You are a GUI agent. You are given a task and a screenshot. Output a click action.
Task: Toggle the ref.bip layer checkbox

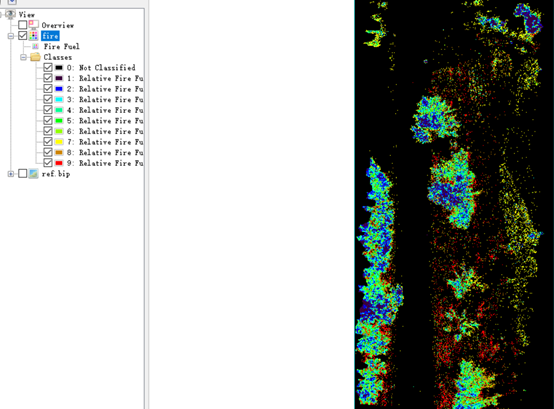23,173
